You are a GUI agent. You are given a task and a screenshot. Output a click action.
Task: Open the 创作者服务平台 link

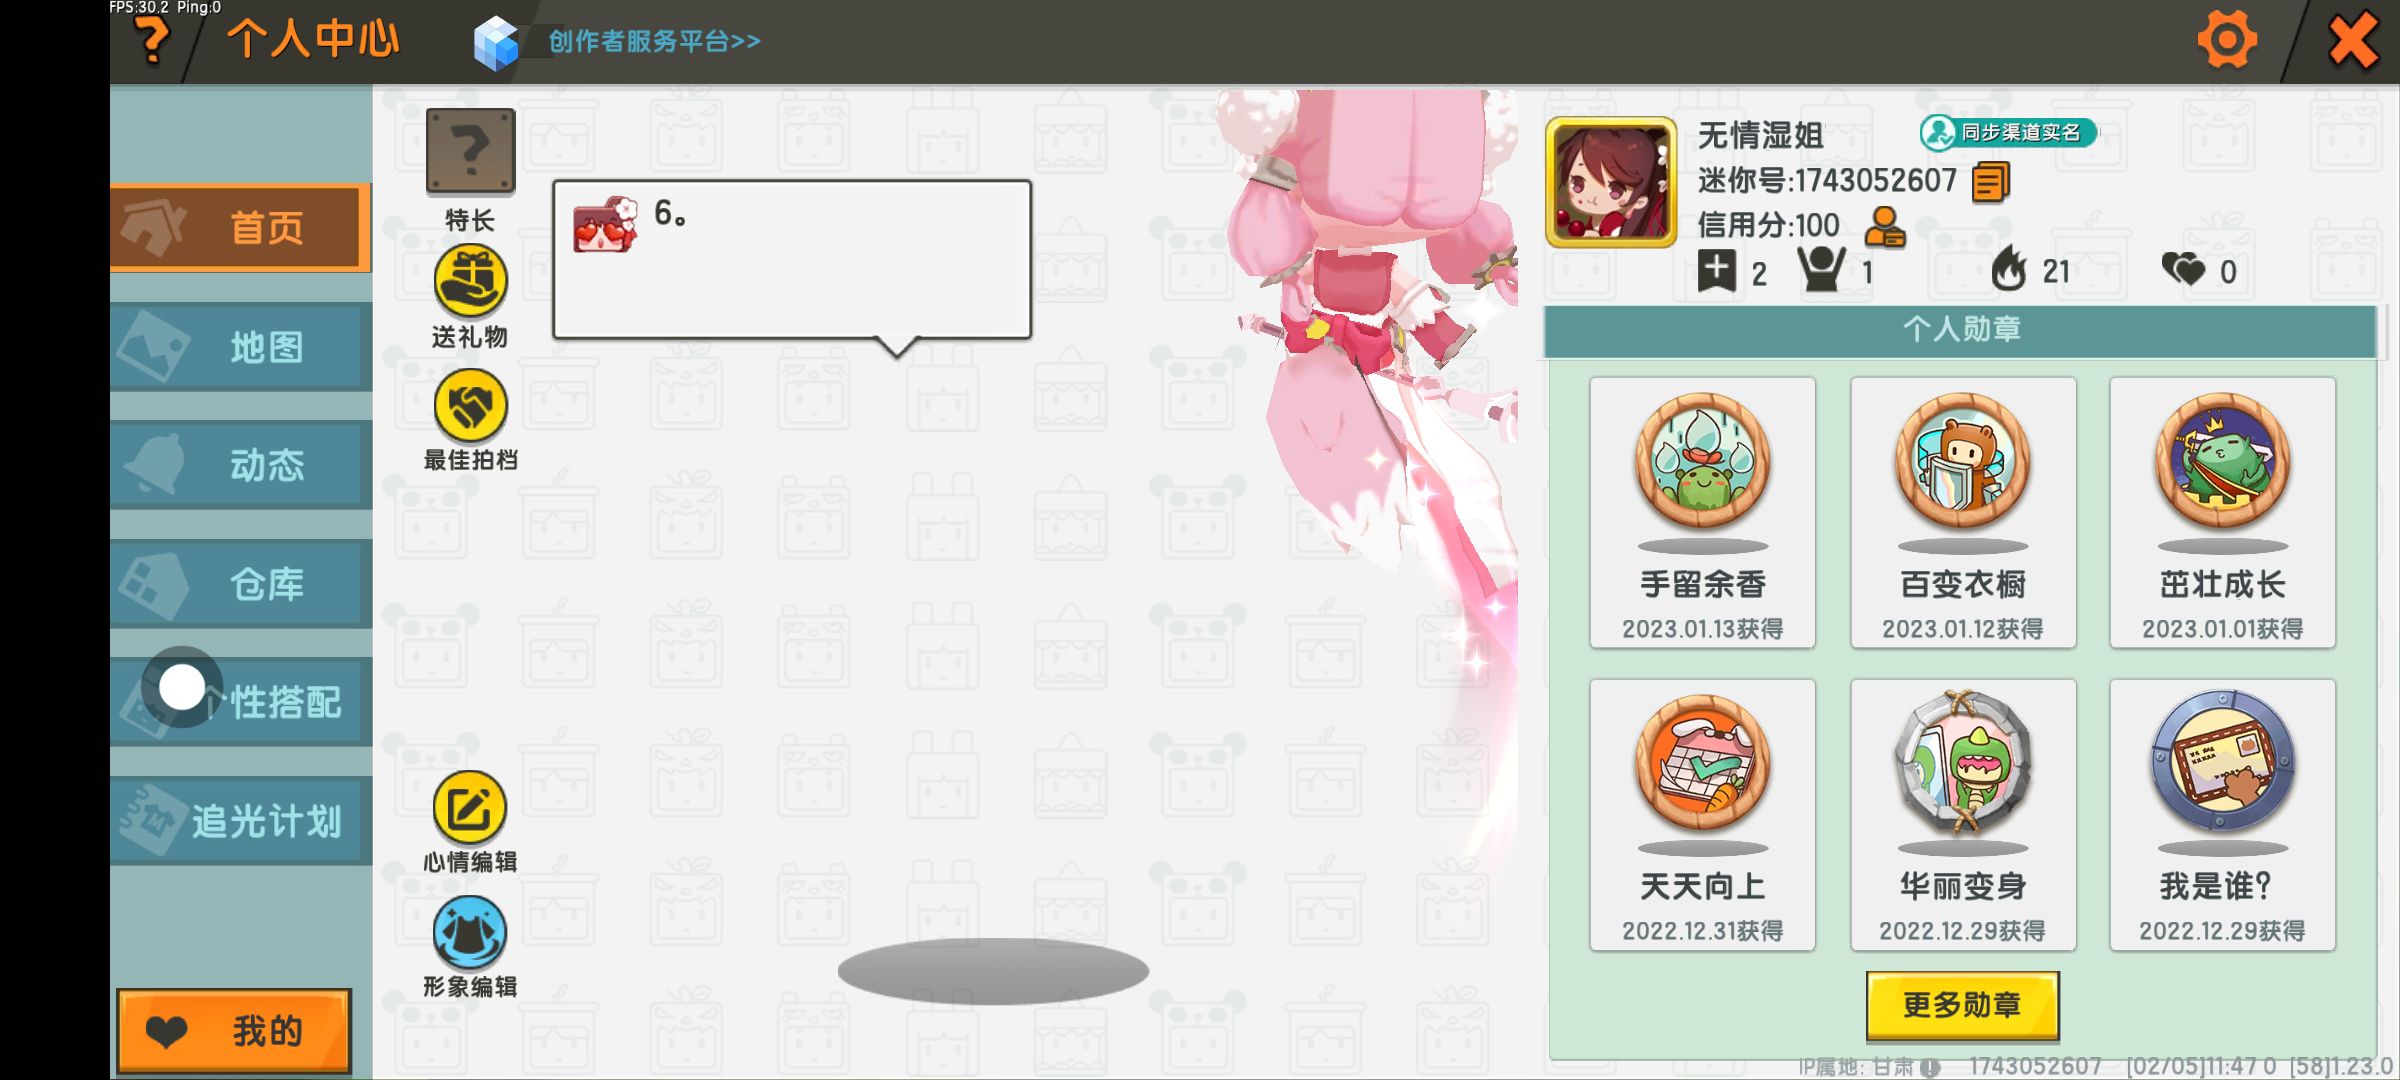click(x=654, y=41)
